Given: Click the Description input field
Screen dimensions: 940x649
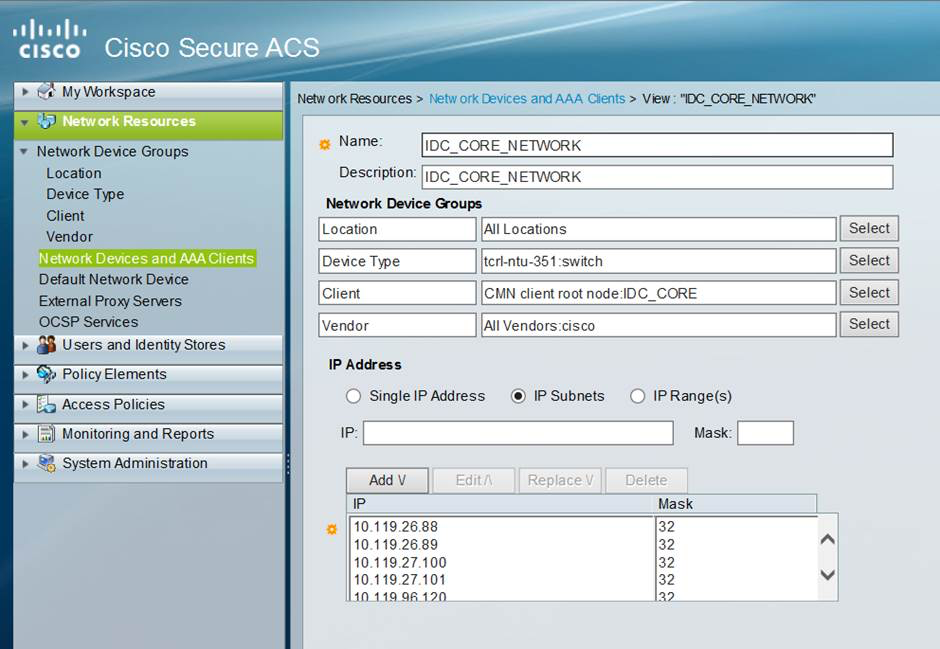Looking at the screenshot, I should coord(657,177).
